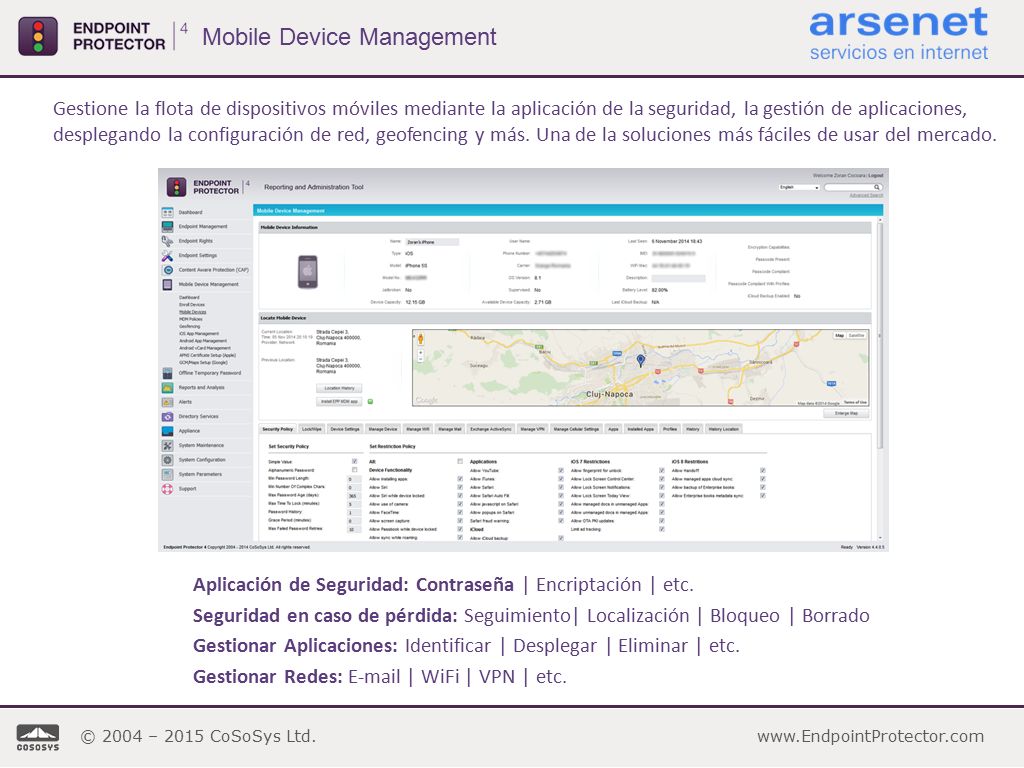
Task: Click the Enlarge Map button
Action: (846, 413)
